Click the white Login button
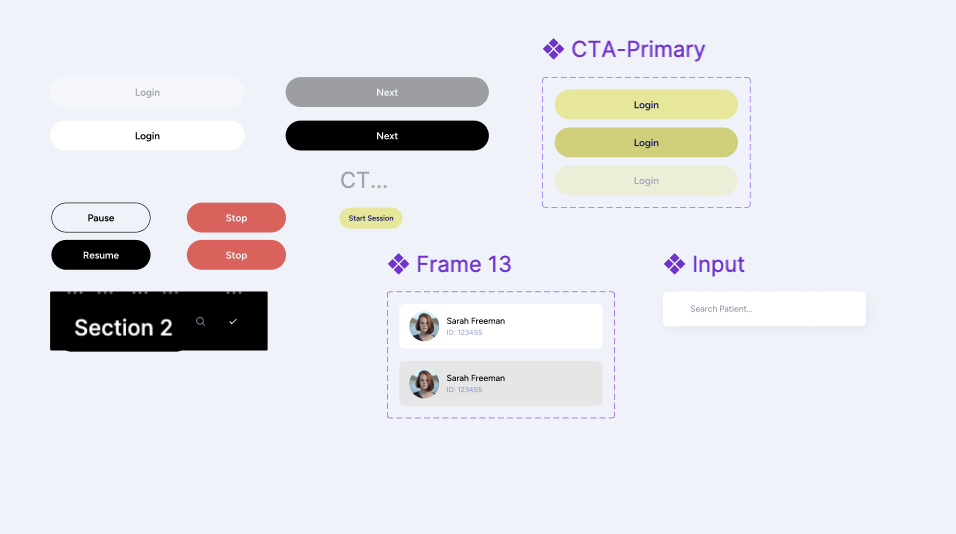 pyautogui.click(x=147, y=136)
